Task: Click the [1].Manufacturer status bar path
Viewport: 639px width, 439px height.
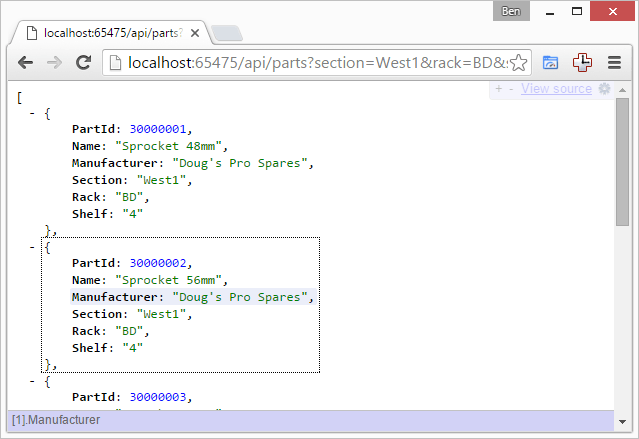Action: [56, 420]
